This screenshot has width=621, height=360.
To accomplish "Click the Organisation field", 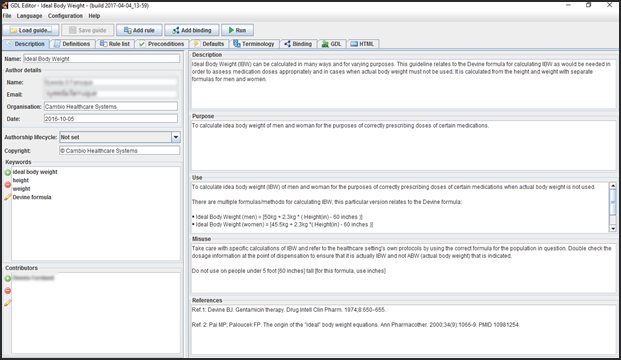I will 110,107.
